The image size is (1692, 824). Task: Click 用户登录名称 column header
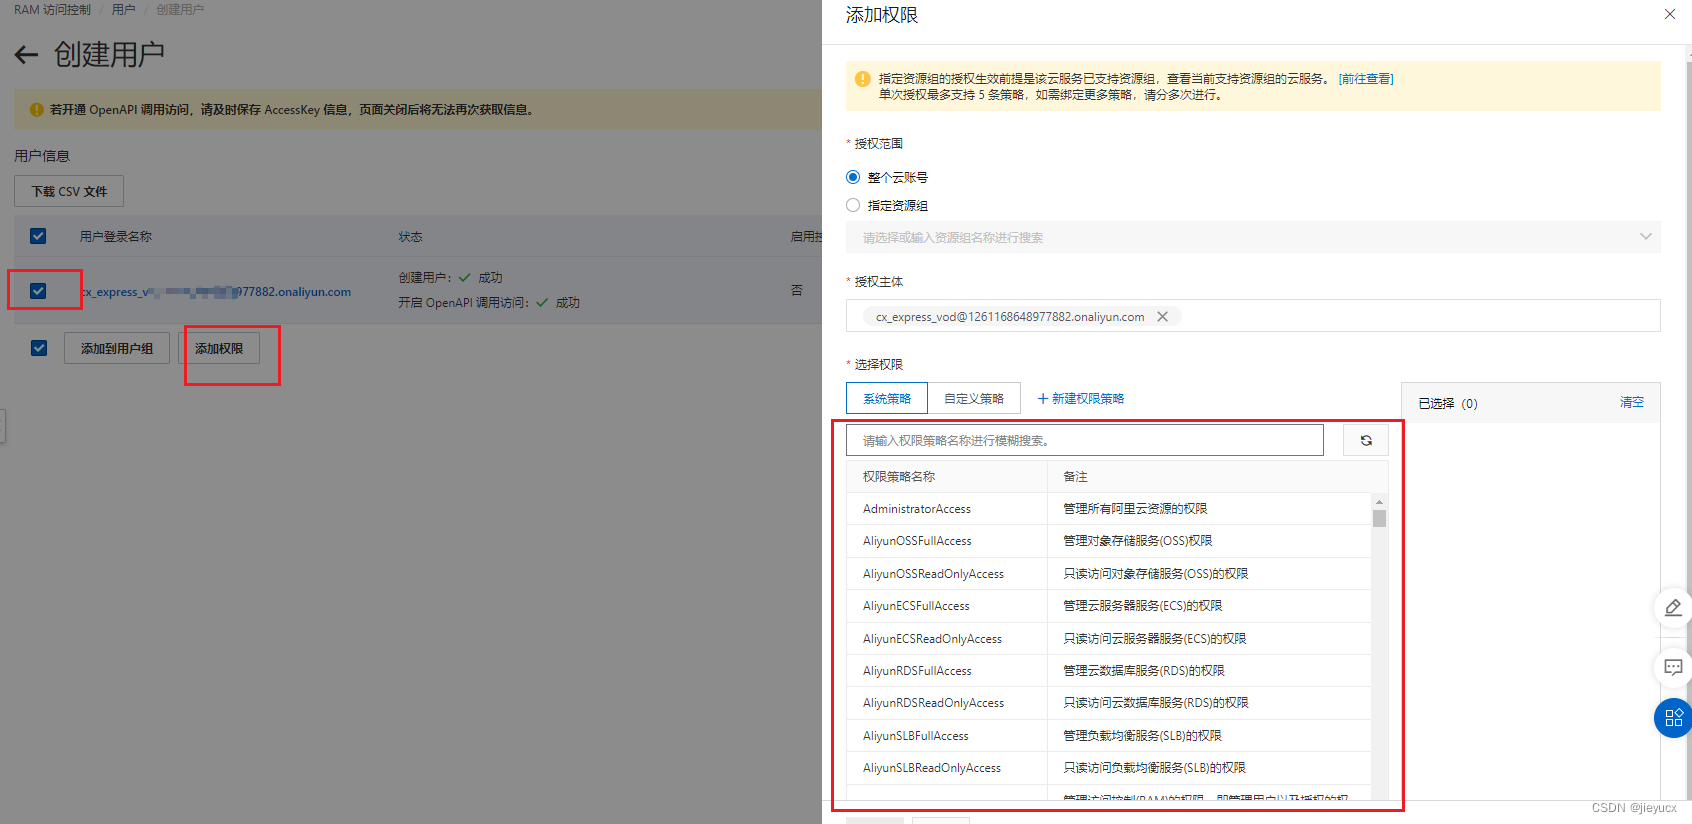coord(116,237)
